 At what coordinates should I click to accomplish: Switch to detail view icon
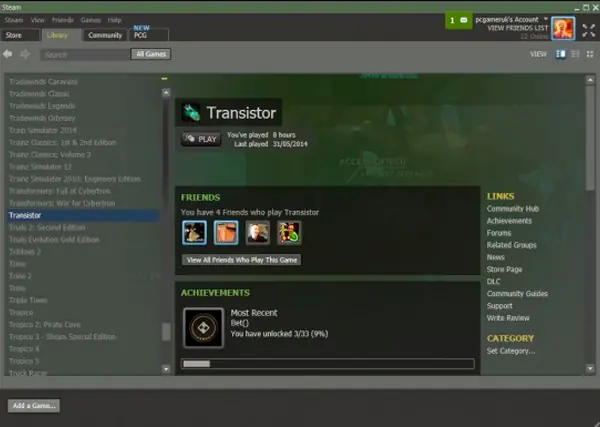click(561, 54)
